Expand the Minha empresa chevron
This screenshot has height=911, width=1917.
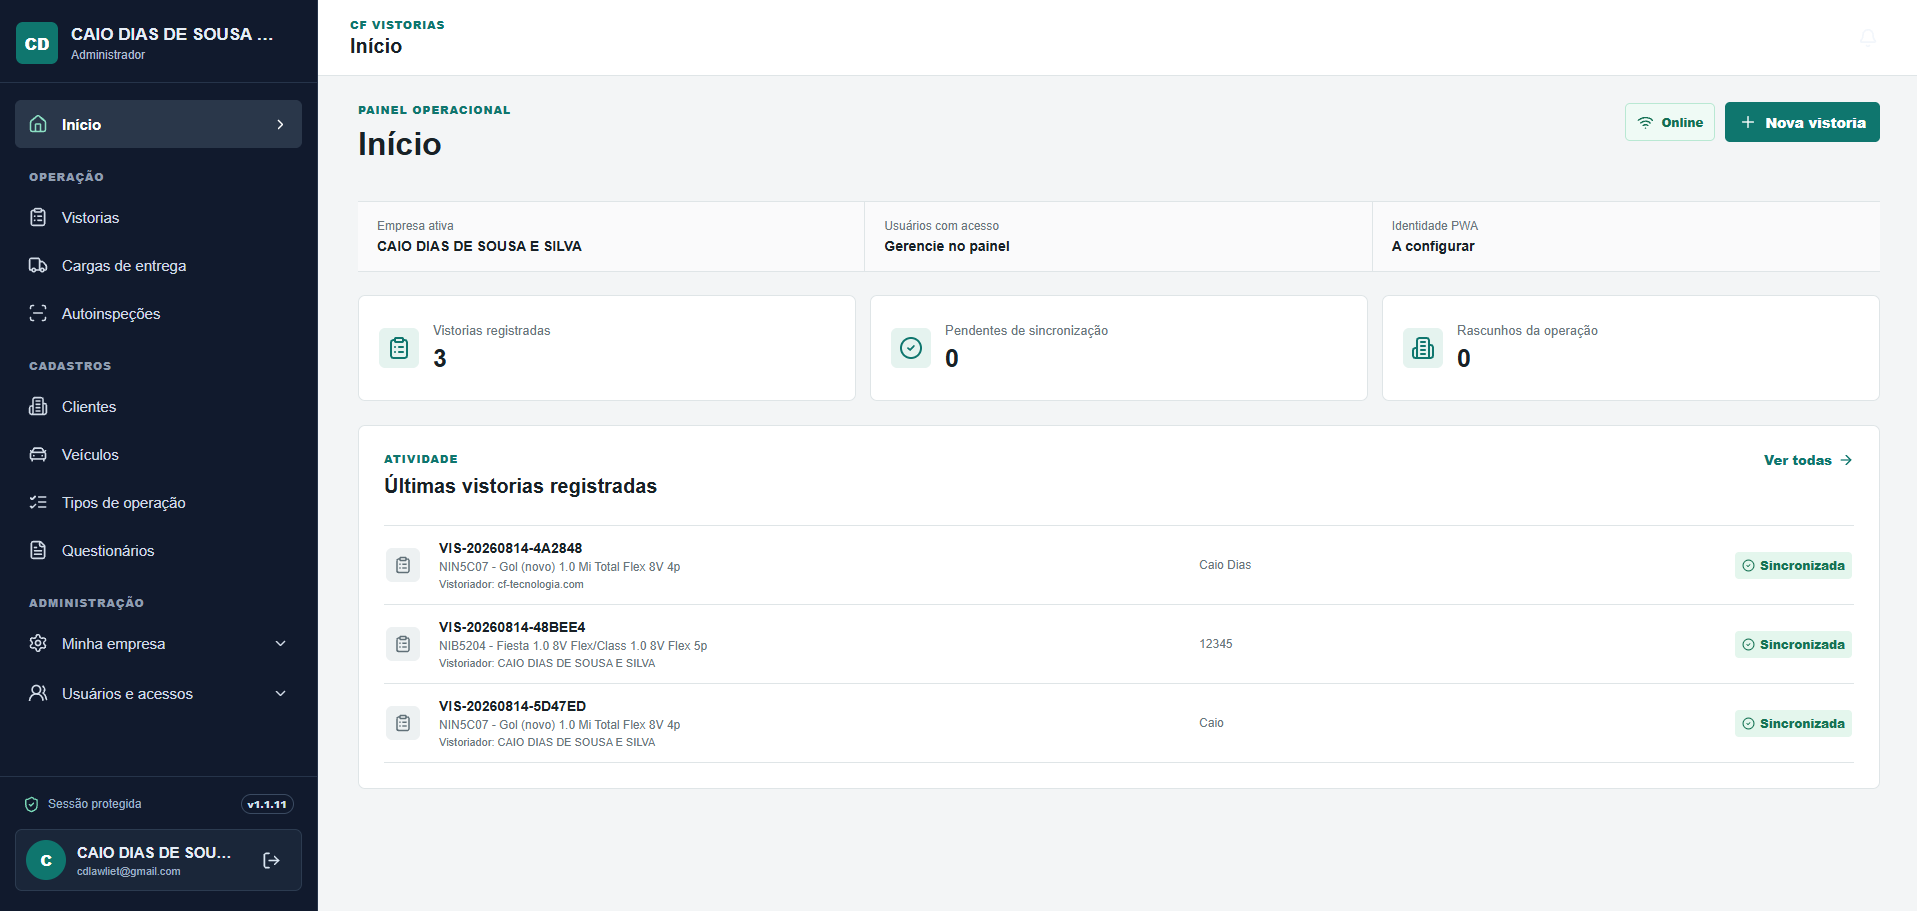[x=281, y=643]
